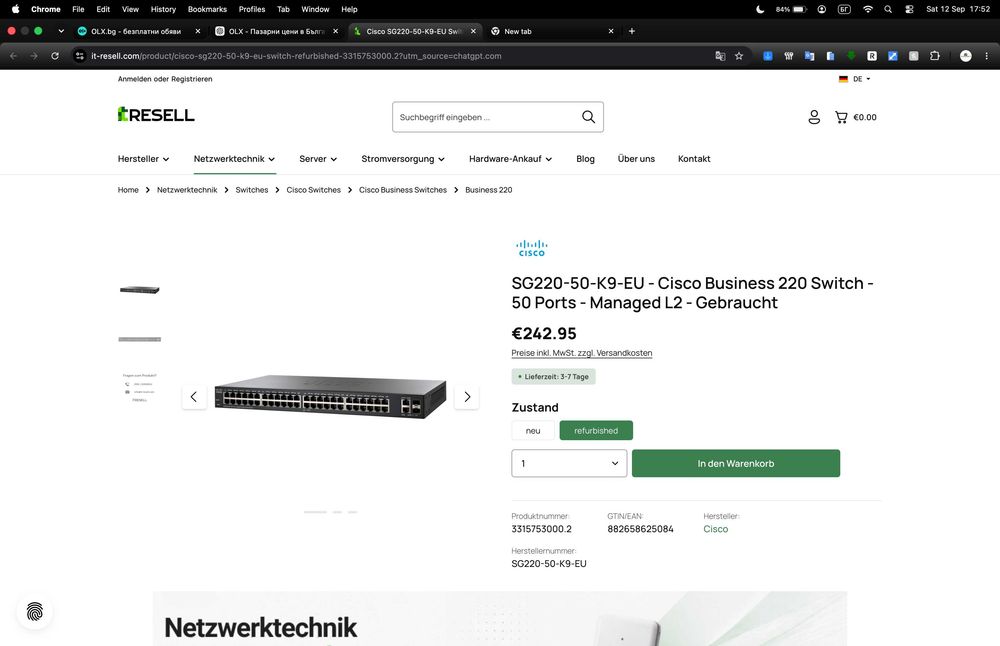Close the New tab tab
Viewport: 1000px width, 646px height.
[x=610, y=31]
